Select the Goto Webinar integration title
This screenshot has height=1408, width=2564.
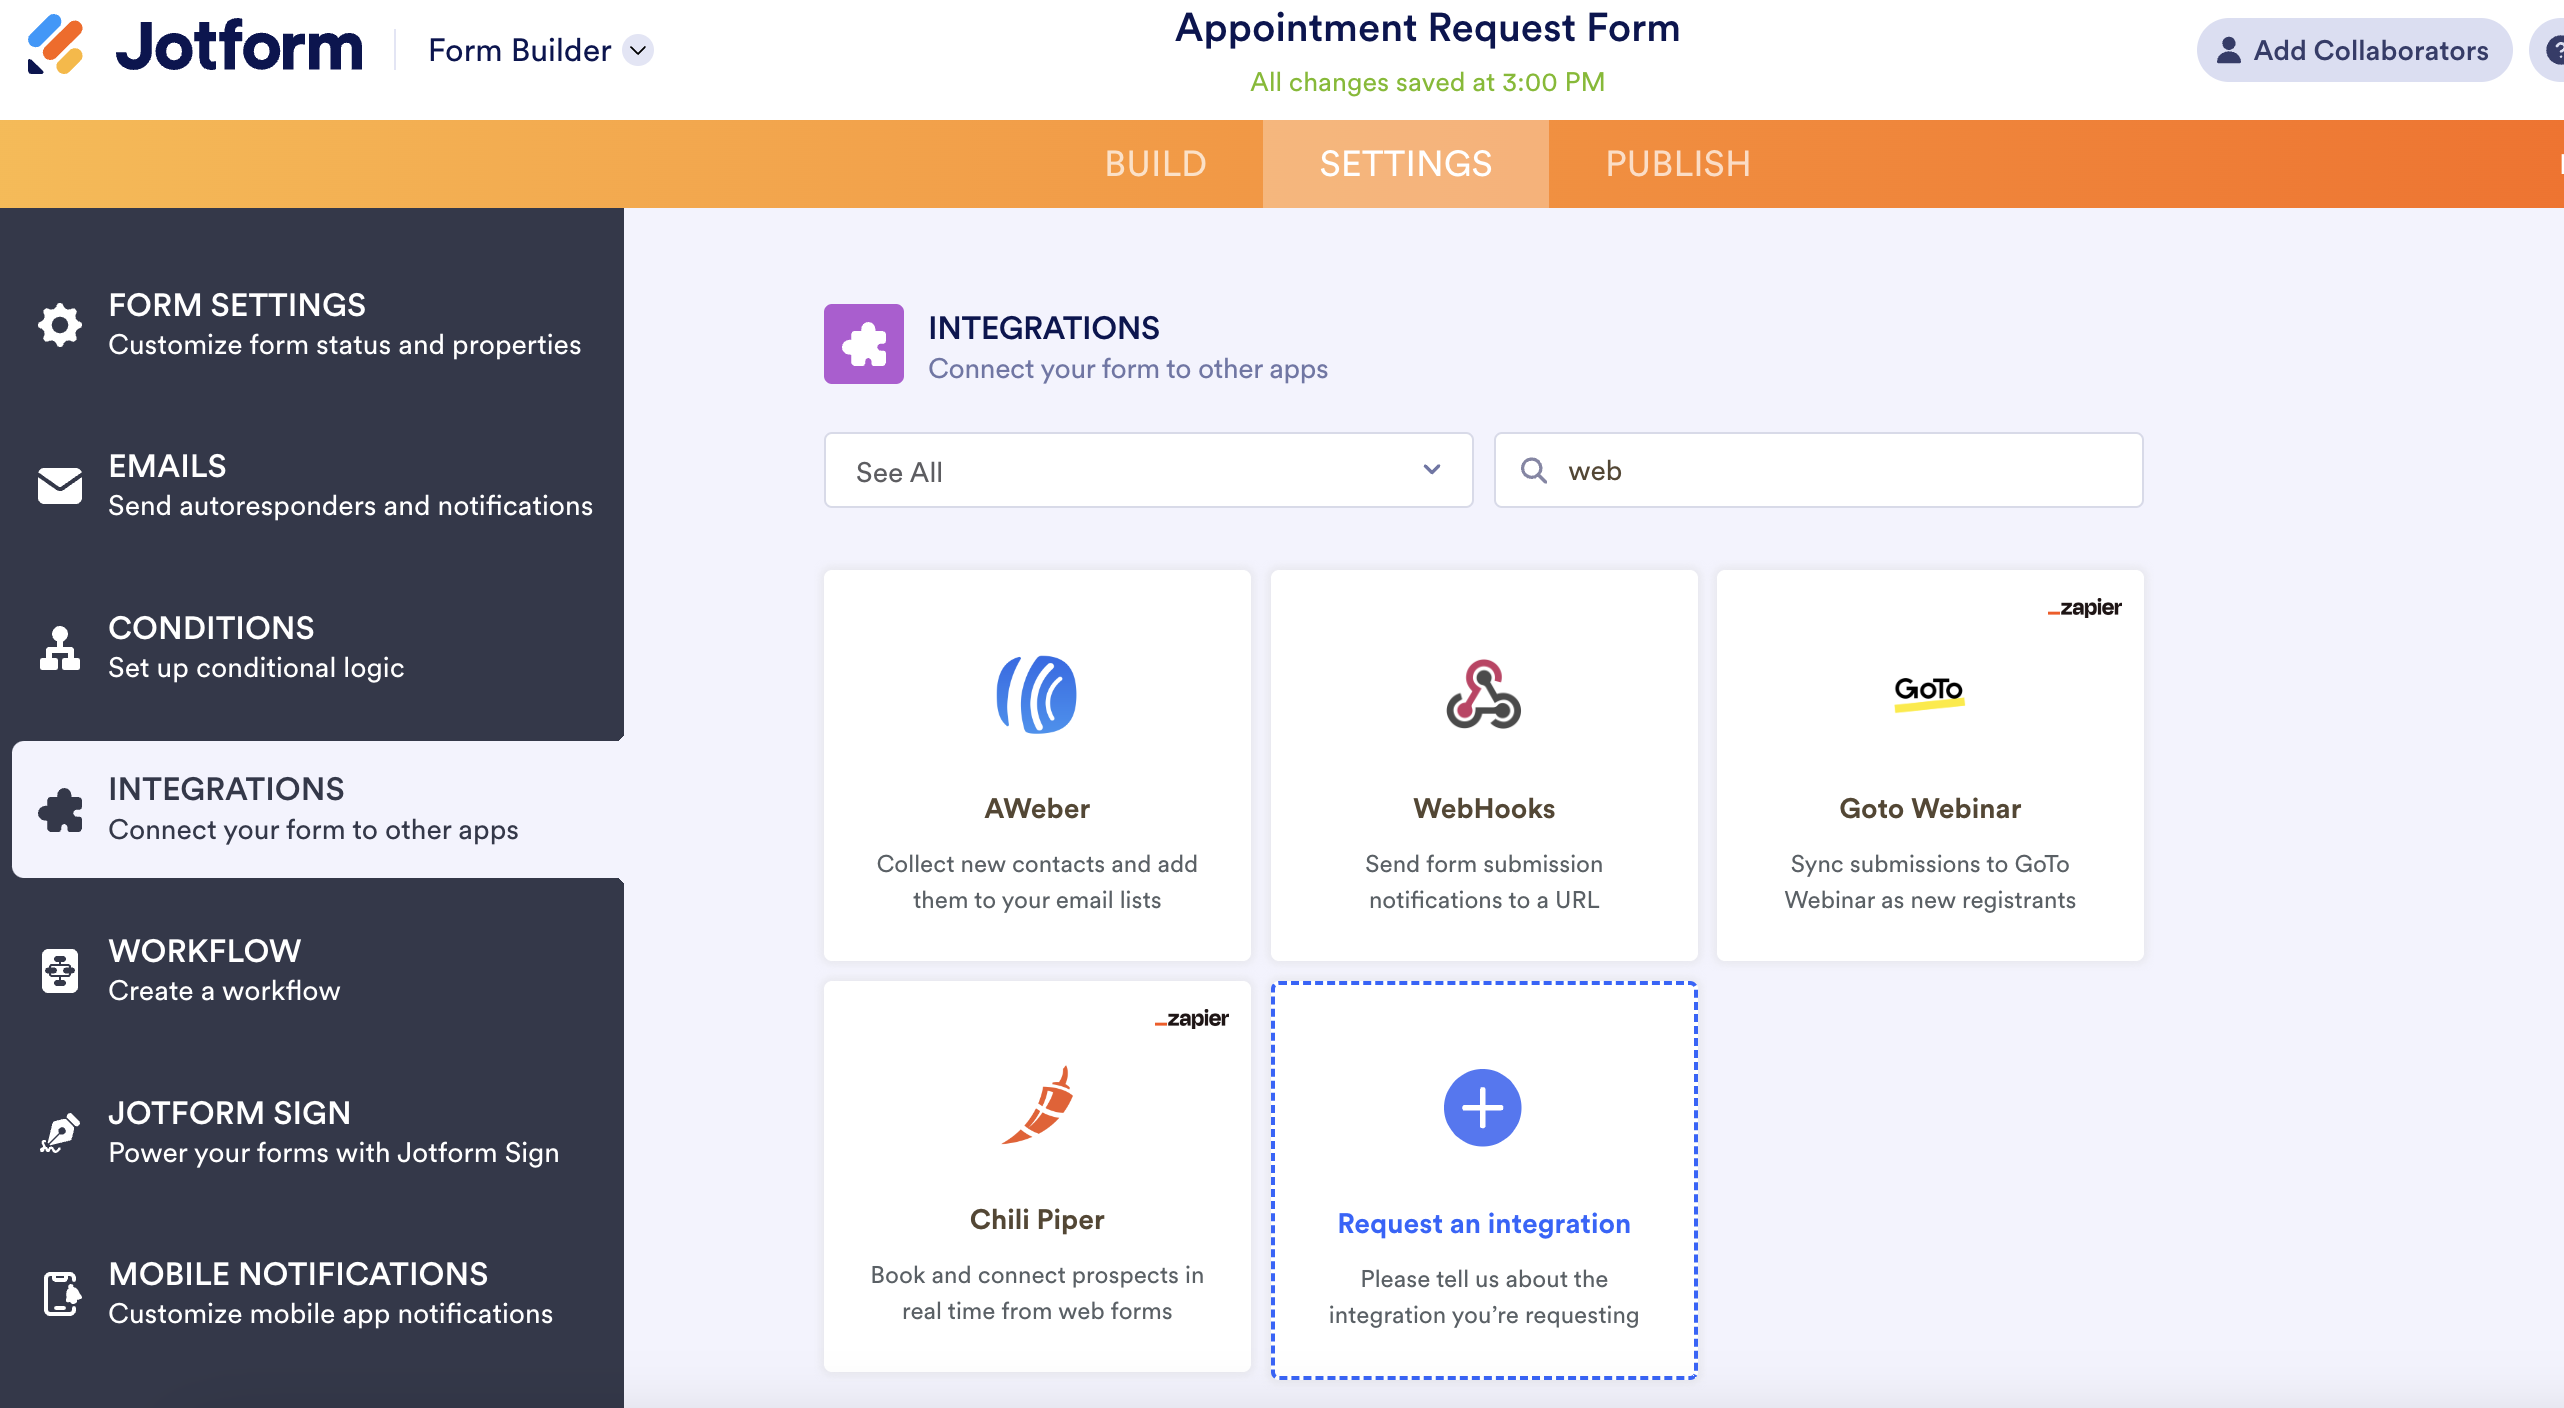pos(1930,808)
